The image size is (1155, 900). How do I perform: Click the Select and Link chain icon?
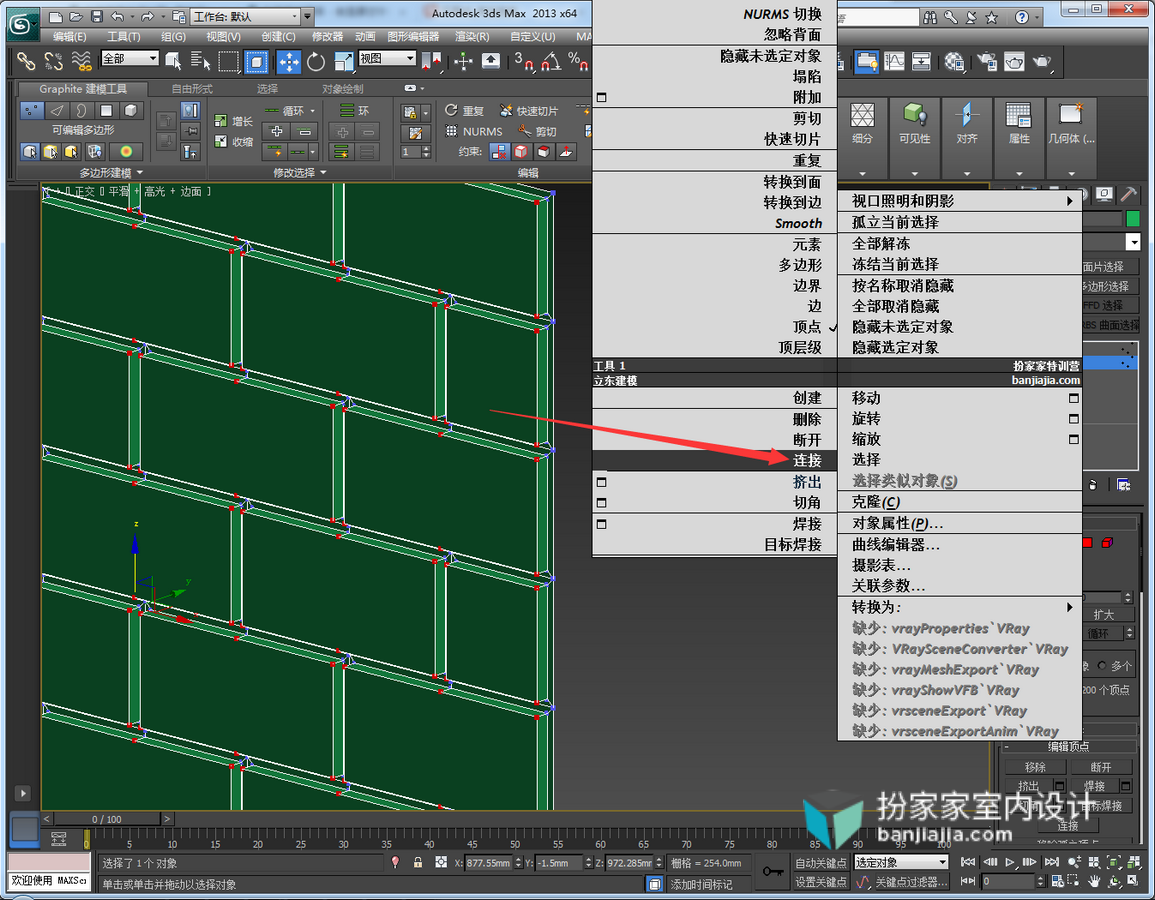[x=26, y=62]
